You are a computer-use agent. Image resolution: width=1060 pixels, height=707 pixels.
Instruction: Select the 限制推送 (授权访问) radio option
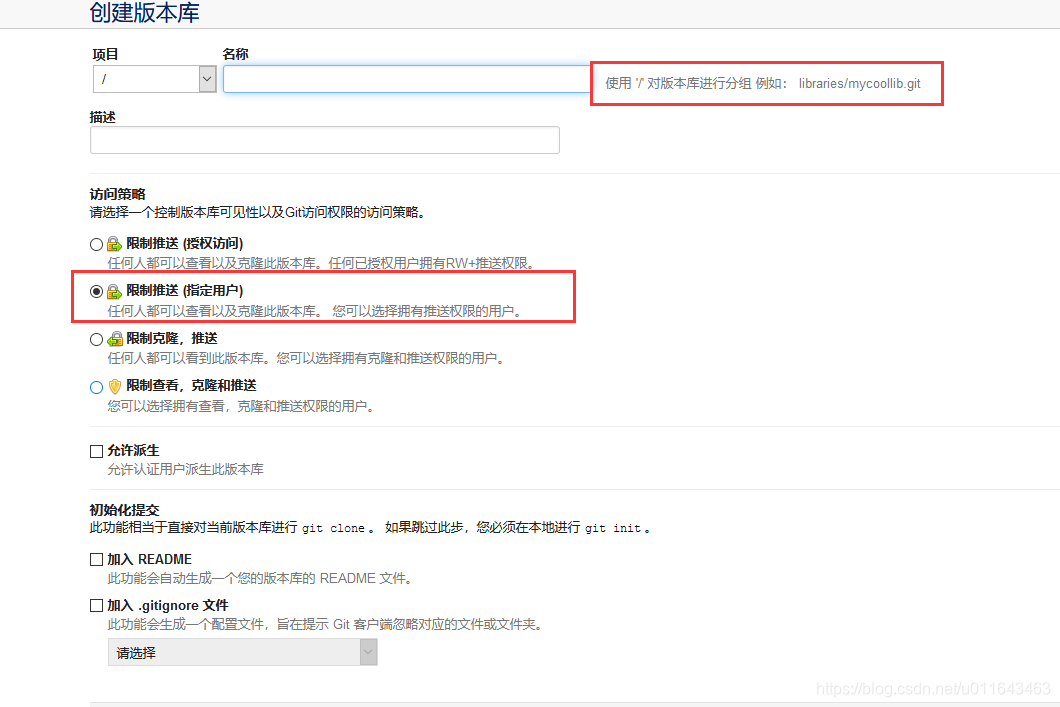(x=96, y=243)
